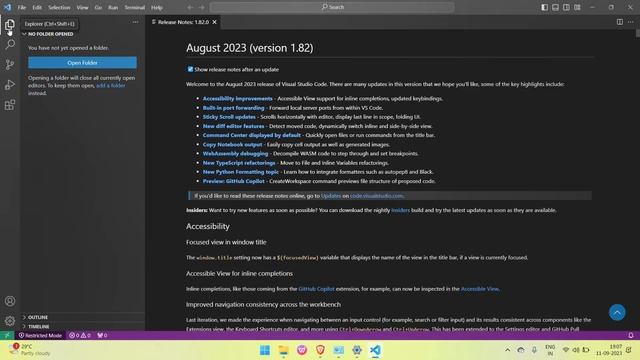This screenshot has width=640, height=360.
Task: Open File Explorer from the taskbar
Action: click(x=283, y=350)
